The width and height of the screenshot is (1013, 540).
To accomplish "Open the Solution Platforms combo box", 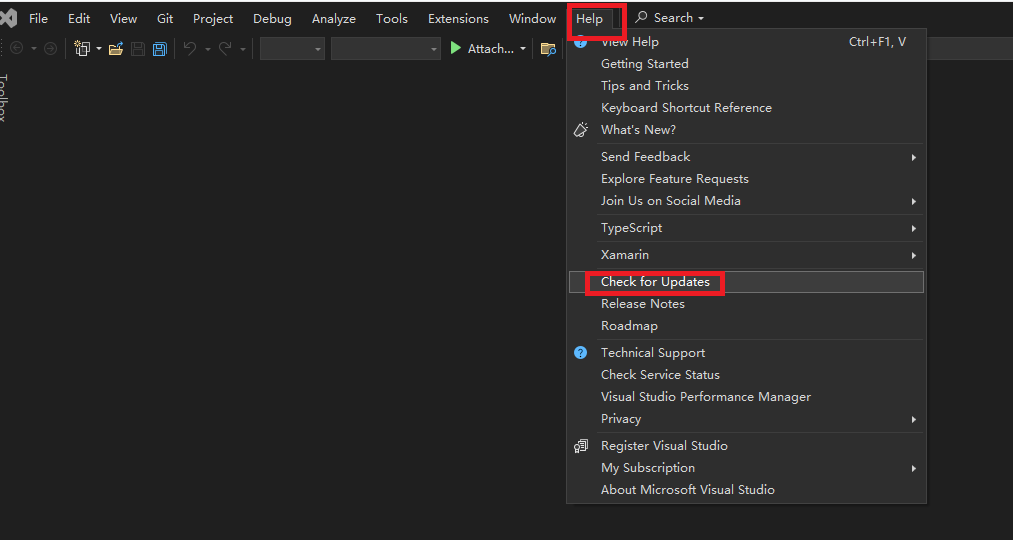I will [x=386, y=48].
